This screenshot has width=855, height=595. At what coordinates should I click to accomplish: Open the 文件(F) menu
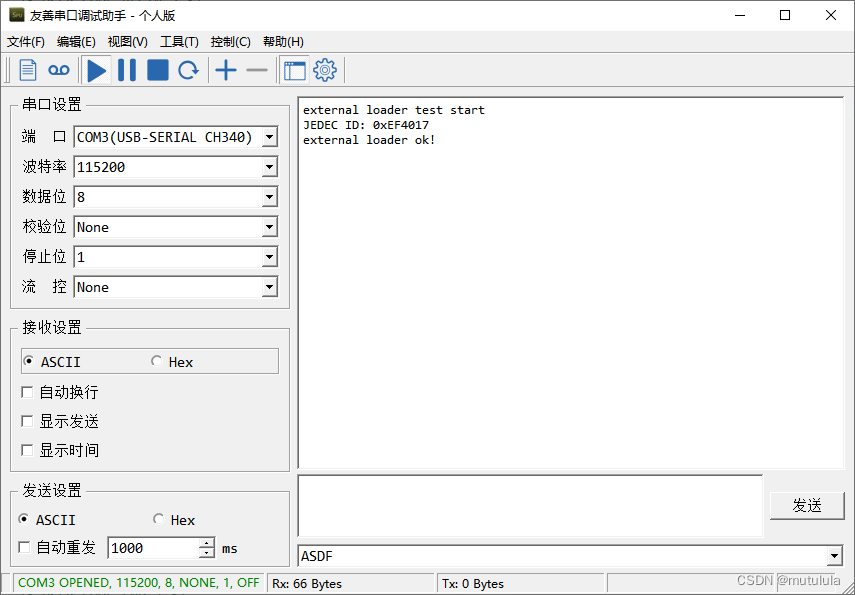tap(25, 41)
